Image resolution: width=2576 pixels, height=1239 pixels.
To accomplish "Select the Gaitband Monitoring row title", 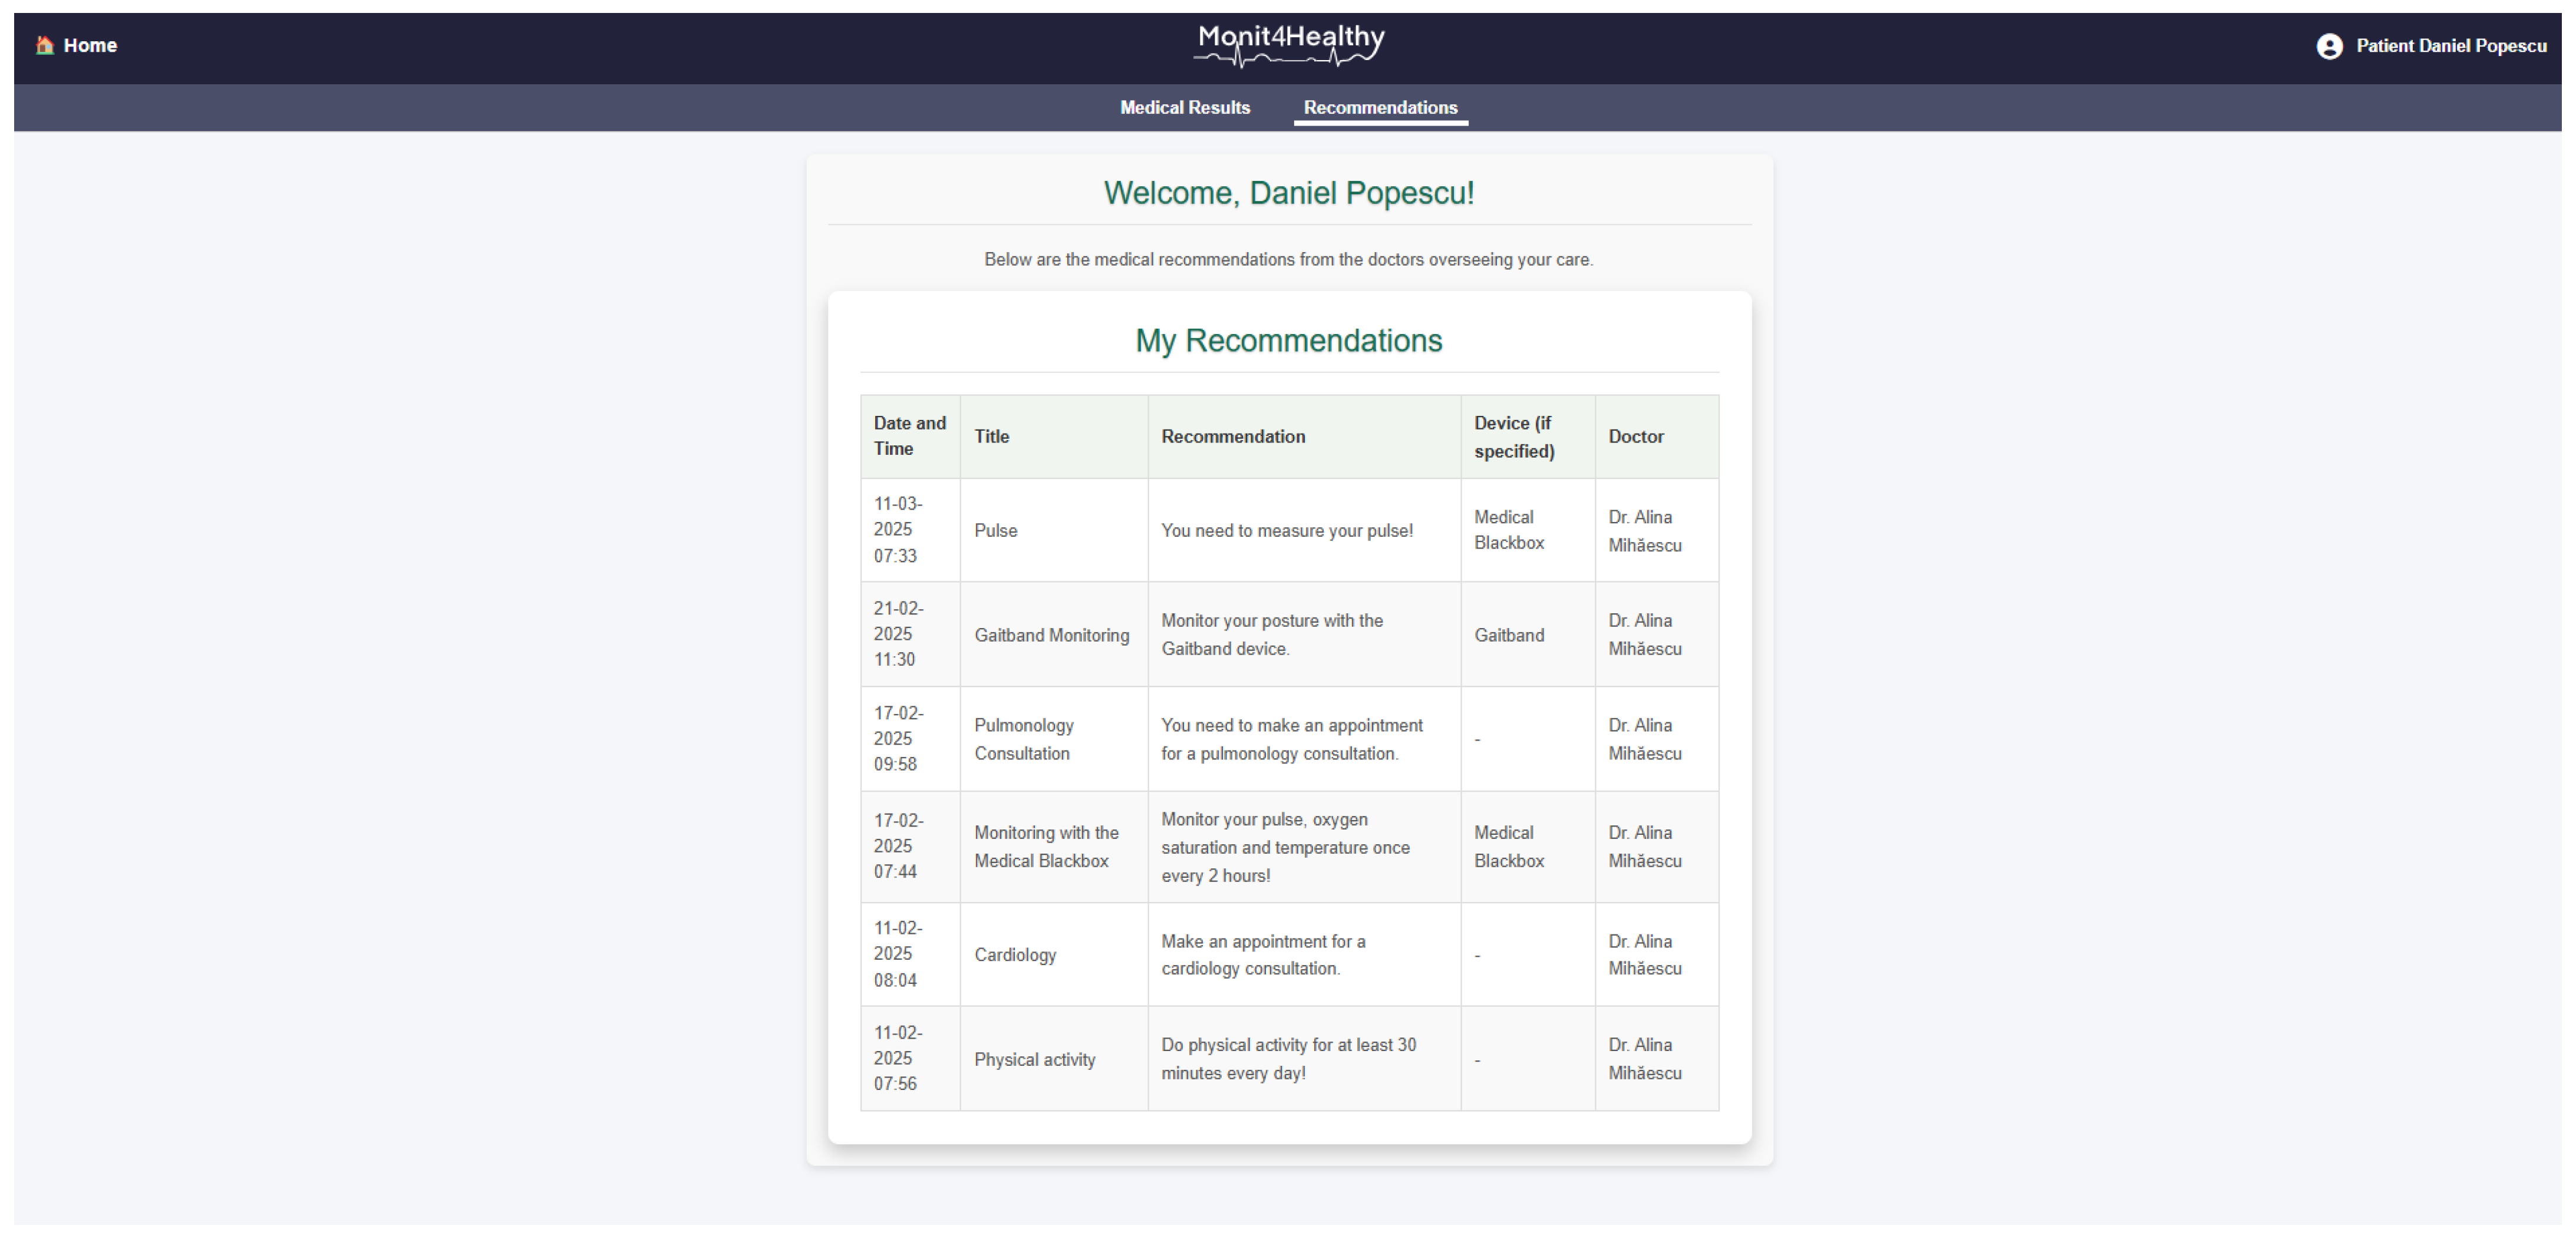I will (x=1051, y=635).
